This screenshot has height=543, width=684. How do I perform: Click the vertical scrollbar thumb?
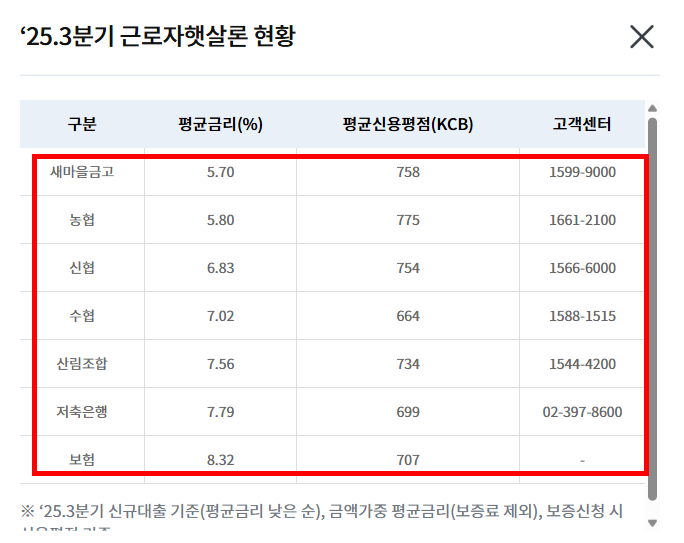[x=653, y=309]
